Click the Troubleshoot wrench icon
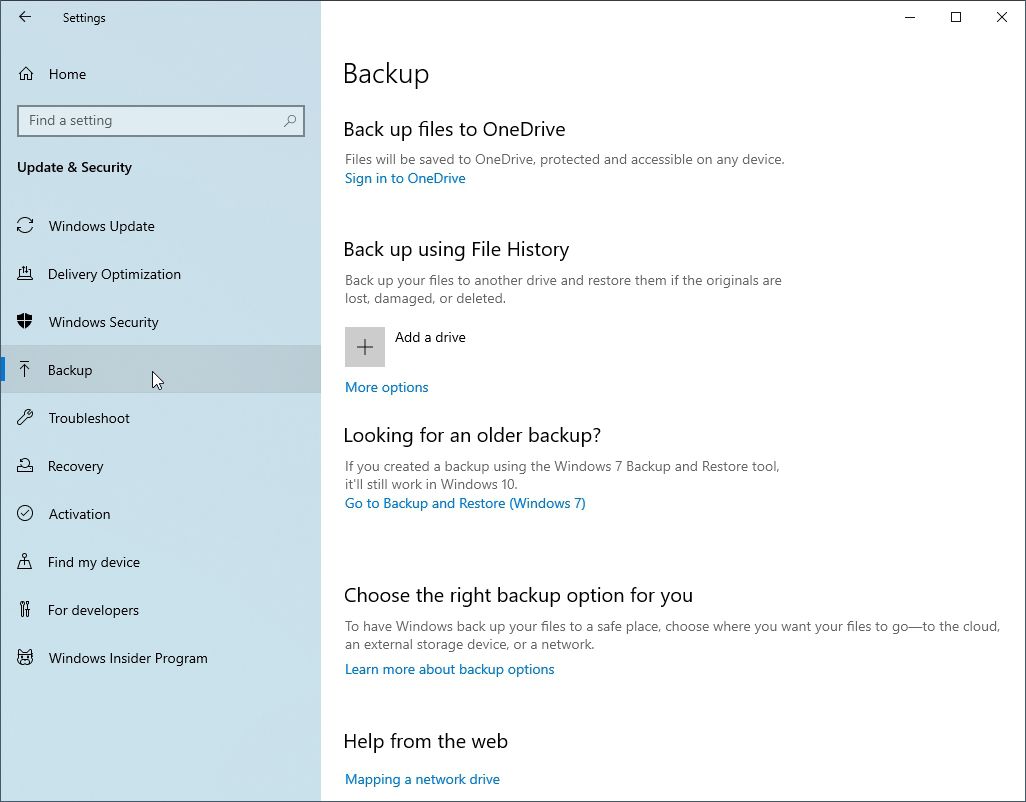 pos(25,417)
